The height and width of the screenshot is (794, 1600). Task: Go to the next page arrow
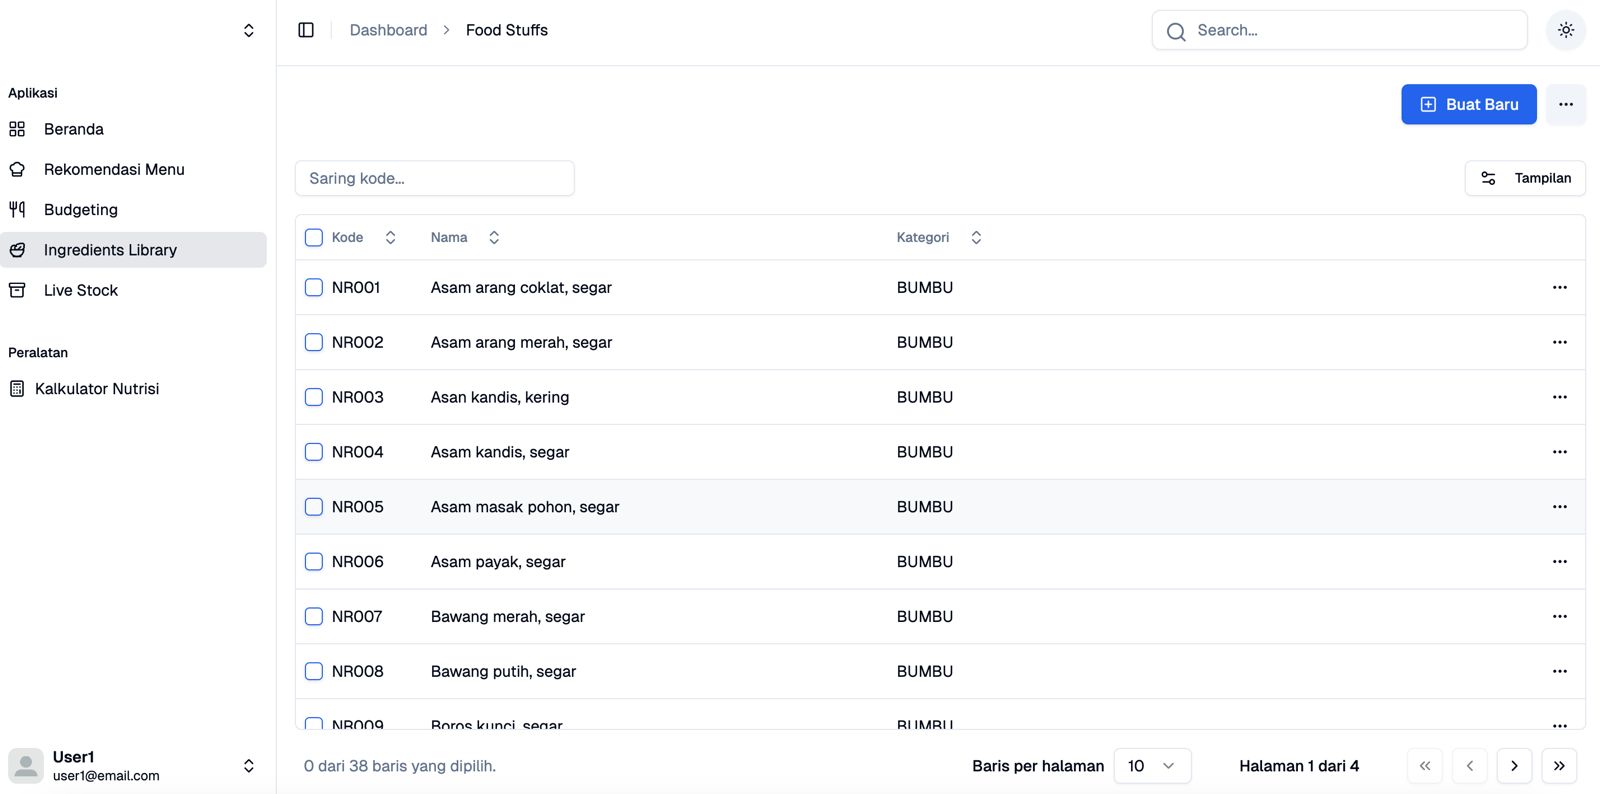1514,766
